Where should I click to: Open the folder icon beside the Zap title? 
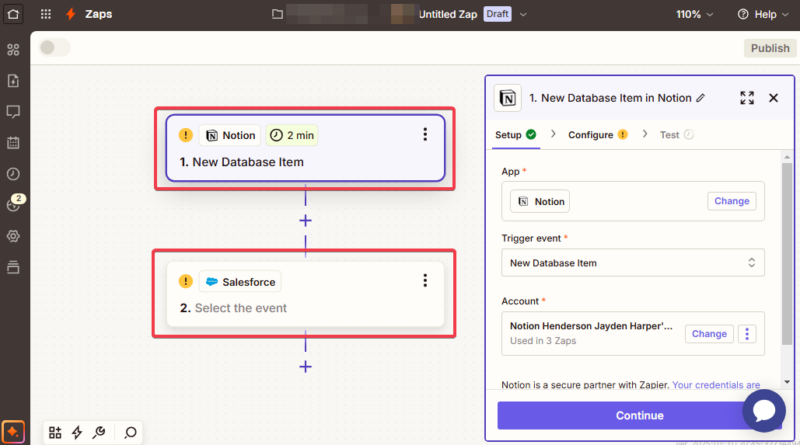coord(277,14)
